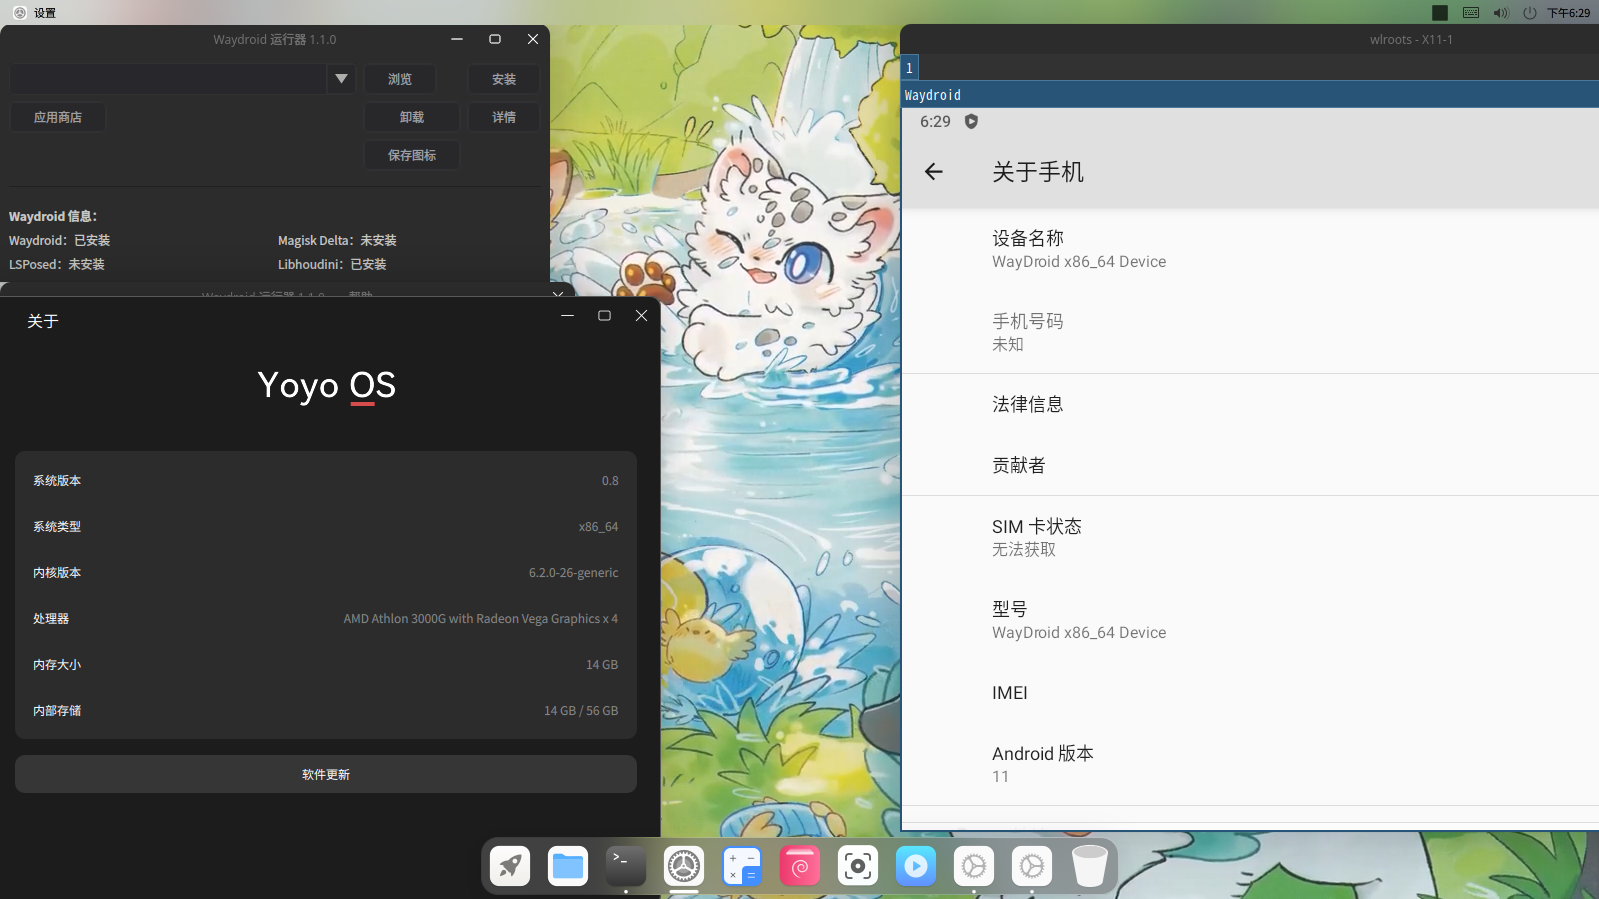Open the 型号 entry in 关于手机
1599x899 pixels.
(x=1250, y=620)
